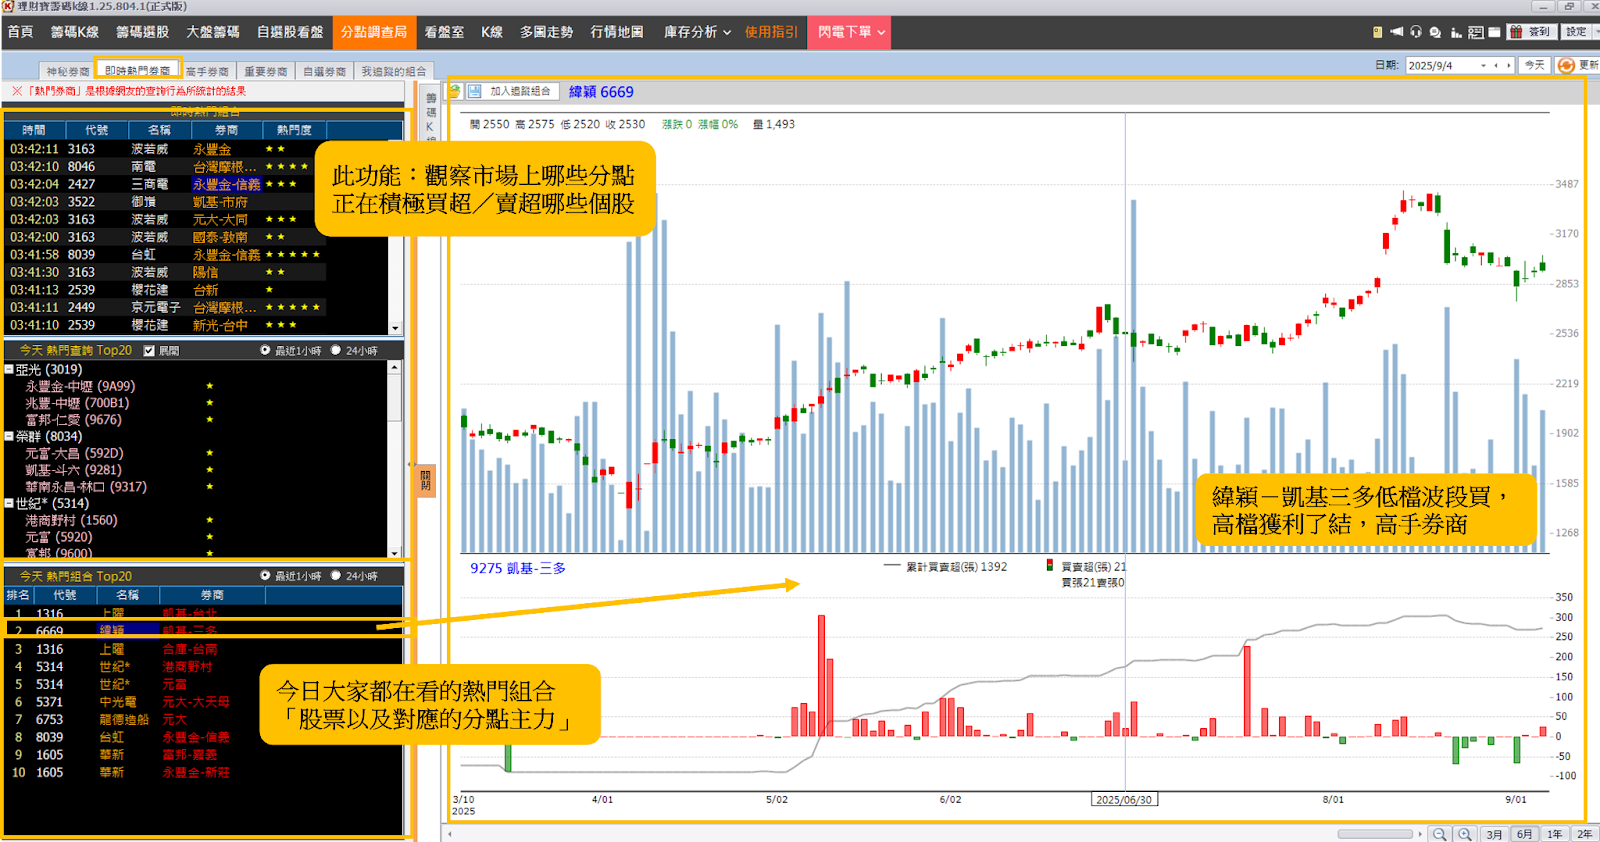Switch to the 重要券商 tab
The image size is (1600, 842).
coord(265,71)
